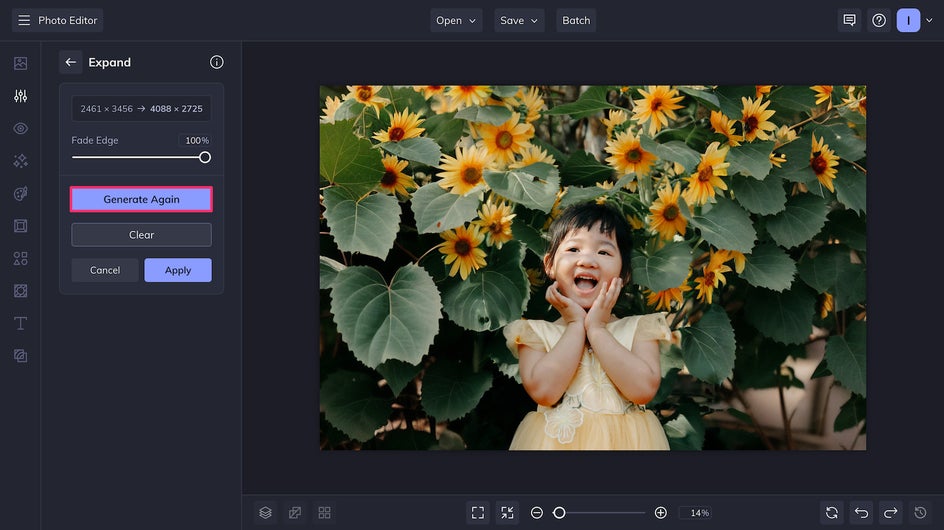Open the help question mark icon

point(879,20)
